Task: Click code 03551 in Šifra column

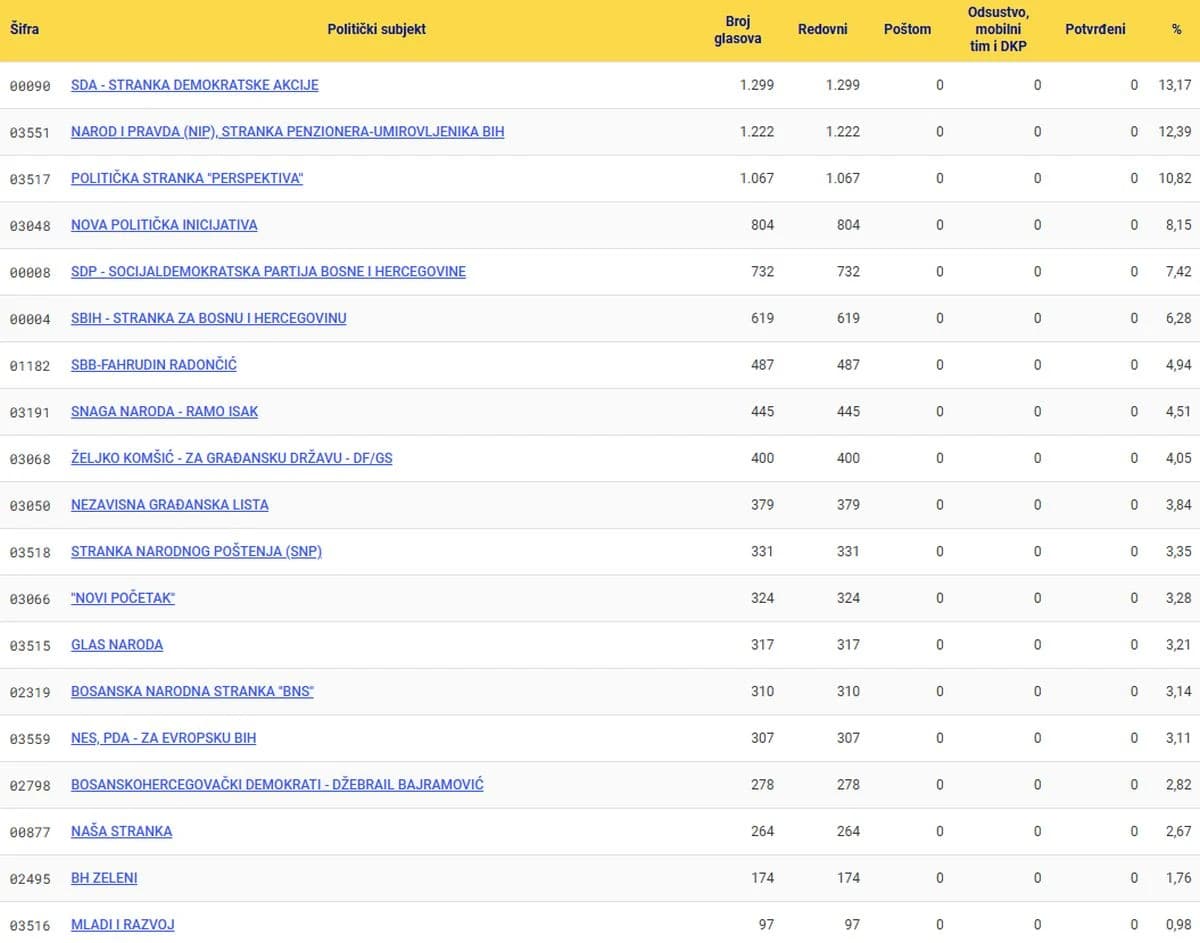Action: click(30, 133)
